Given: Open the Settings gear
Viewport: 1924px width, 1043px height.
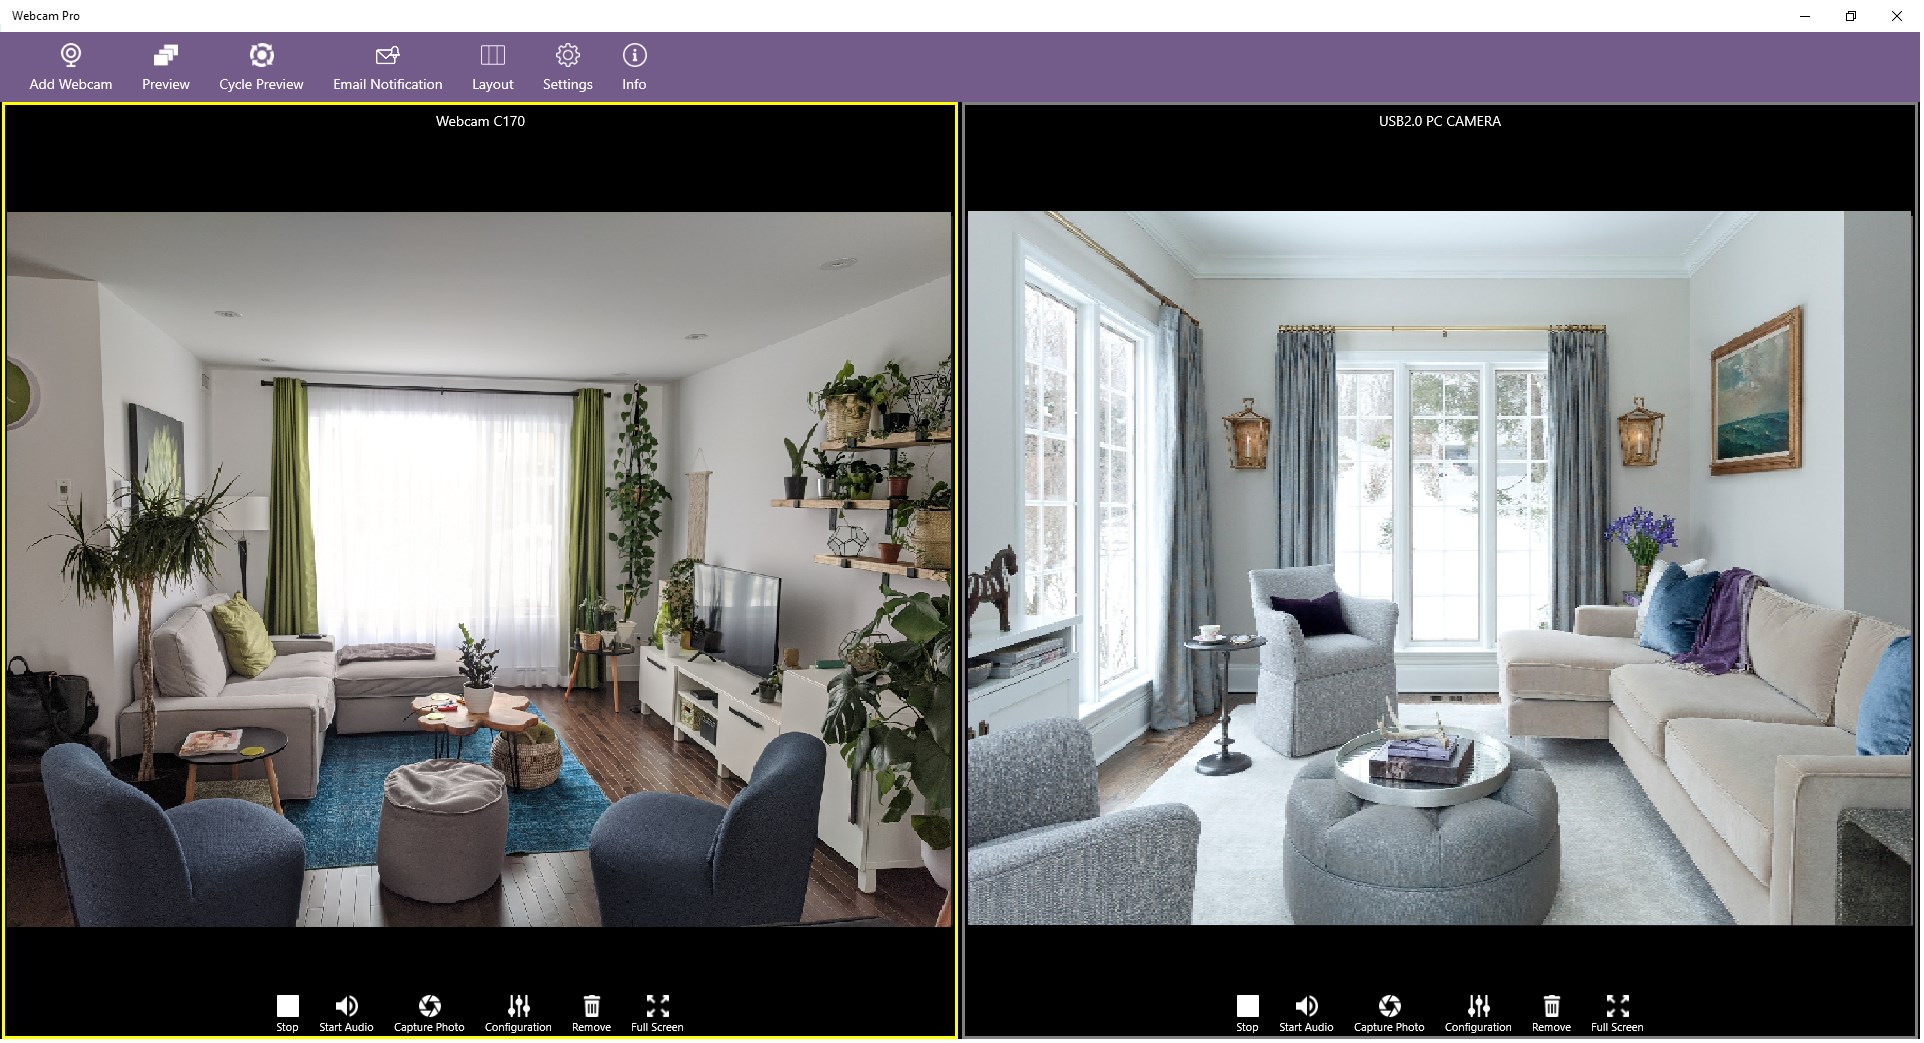Looking at the screenshot, I should pyautogui.click(x=567, y=66).
